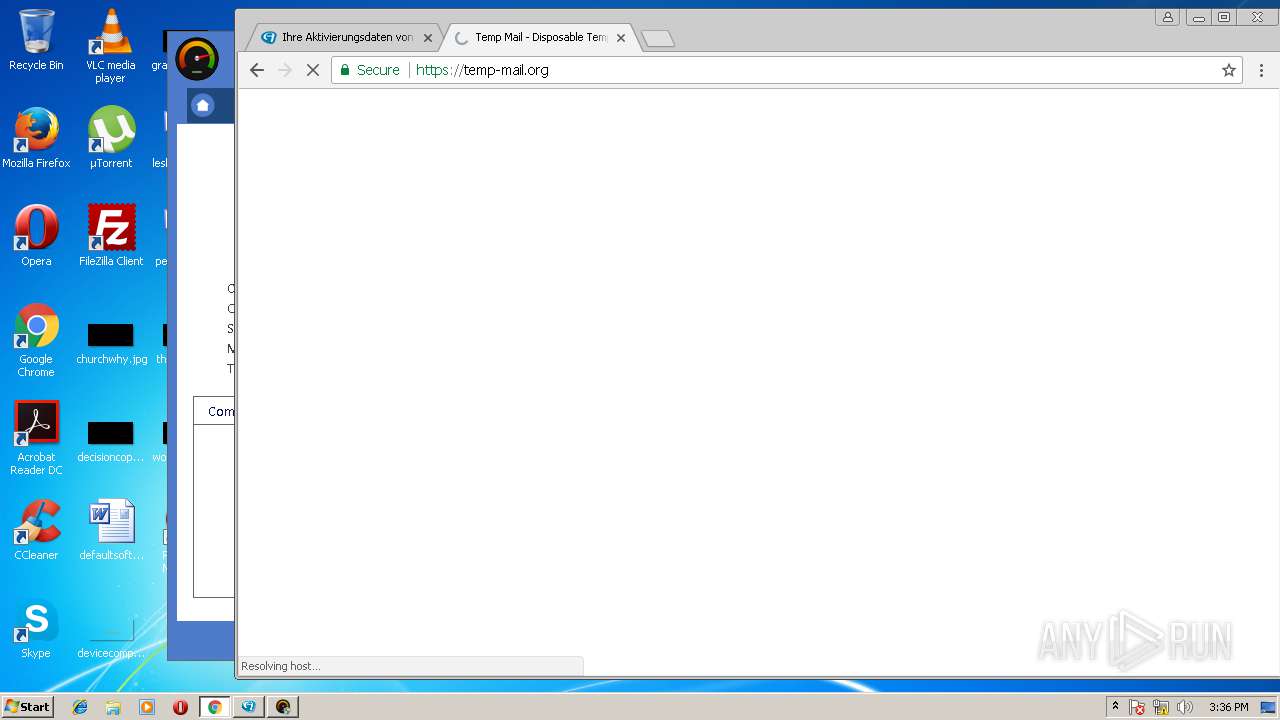
Task: Open Chrome's three-dot menu
Action: point(1261,70)
